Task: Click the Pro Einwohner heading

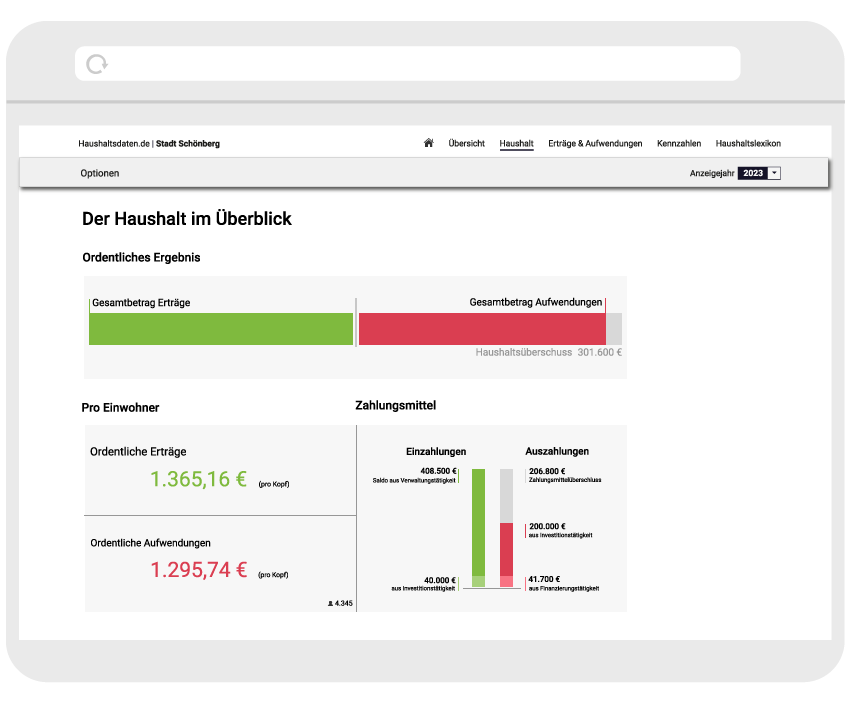Action: tap(120, 408)
